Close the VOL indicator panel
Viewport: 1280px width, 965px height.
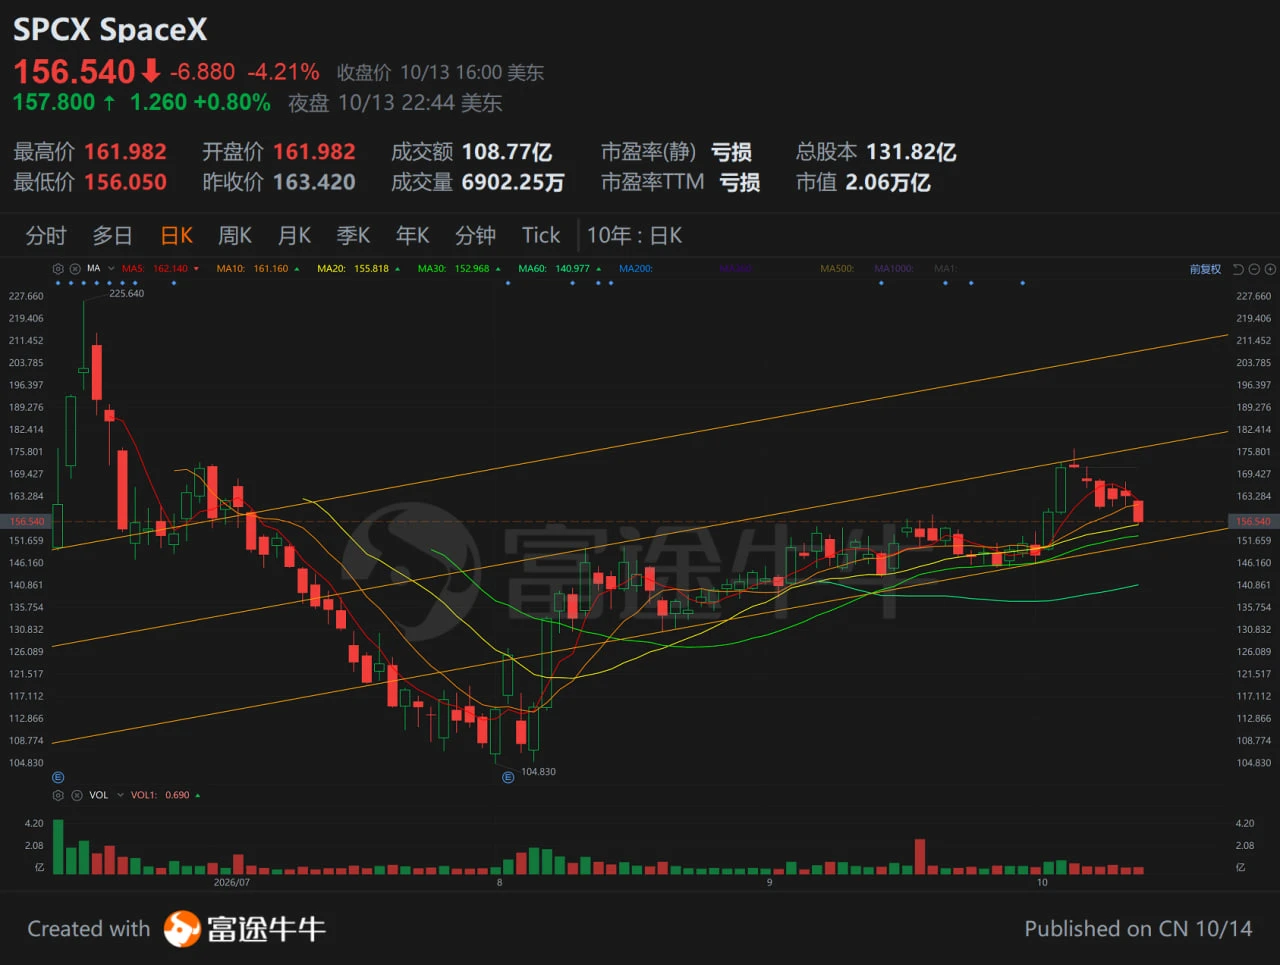tap(75, 795)
